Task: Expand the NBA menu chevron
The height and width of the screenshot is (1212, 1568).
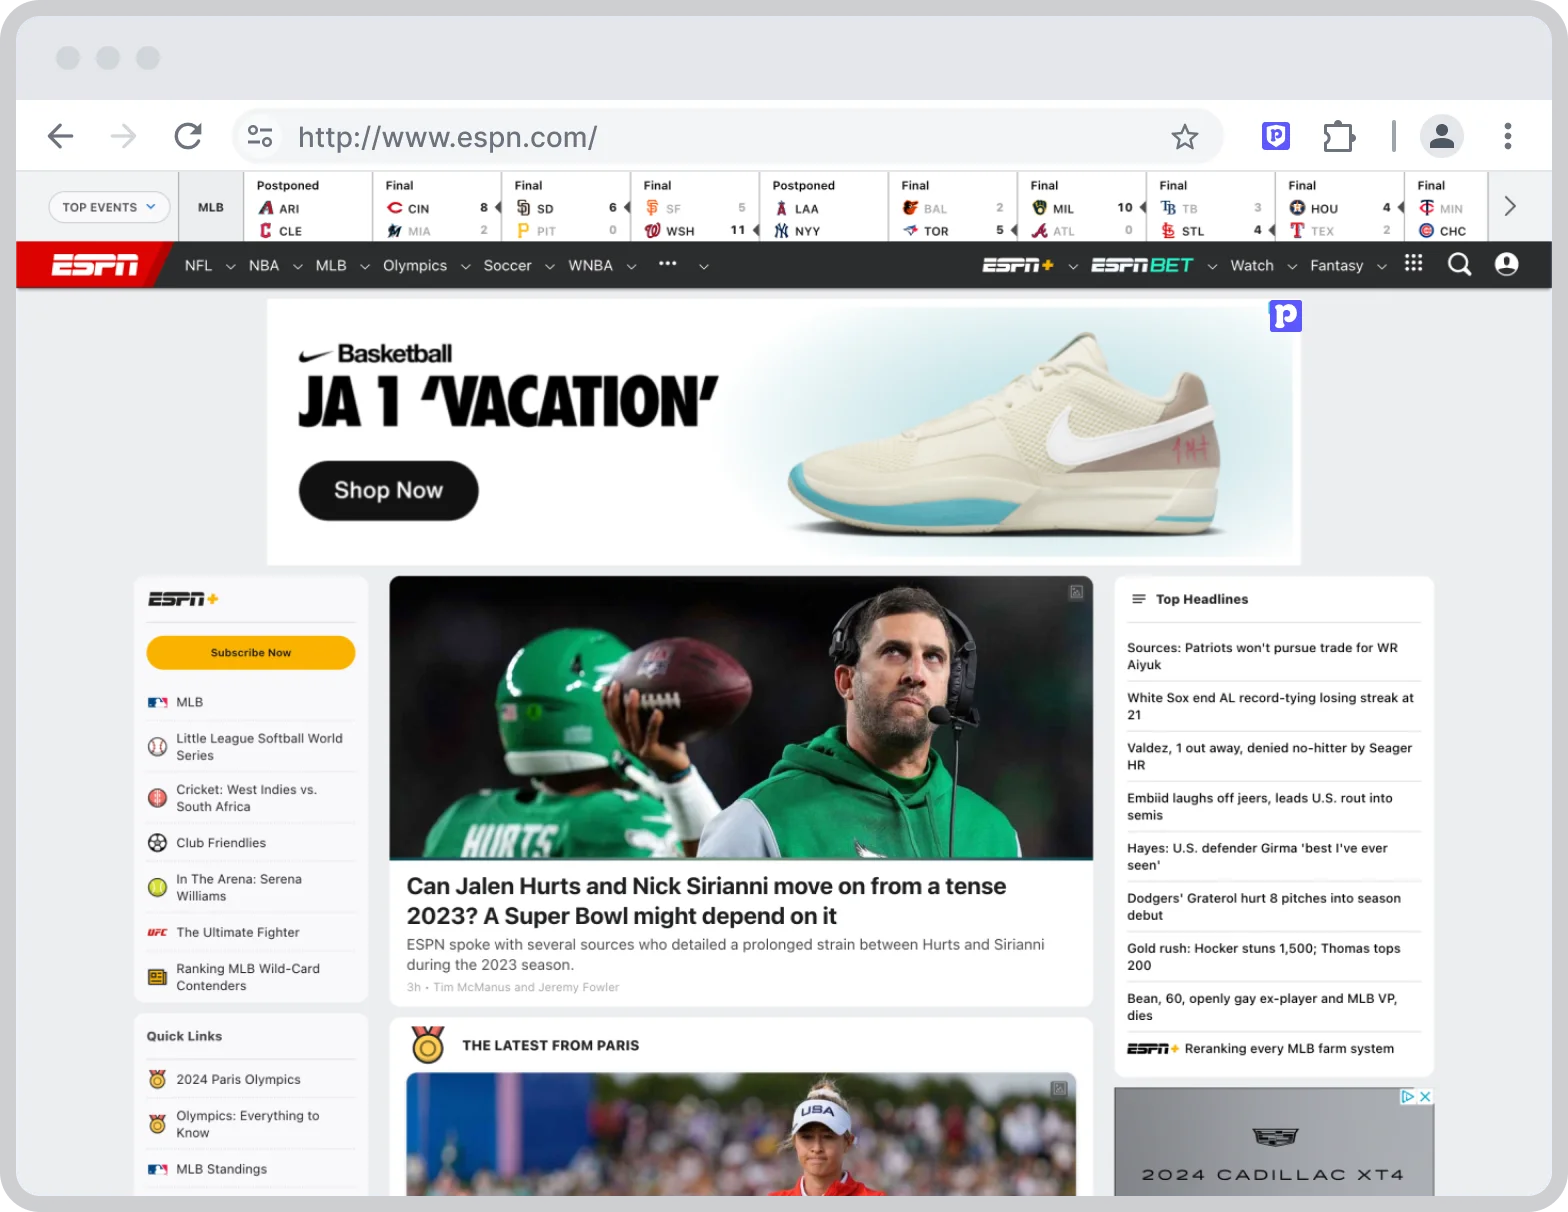Action: (x=297, y=267)
